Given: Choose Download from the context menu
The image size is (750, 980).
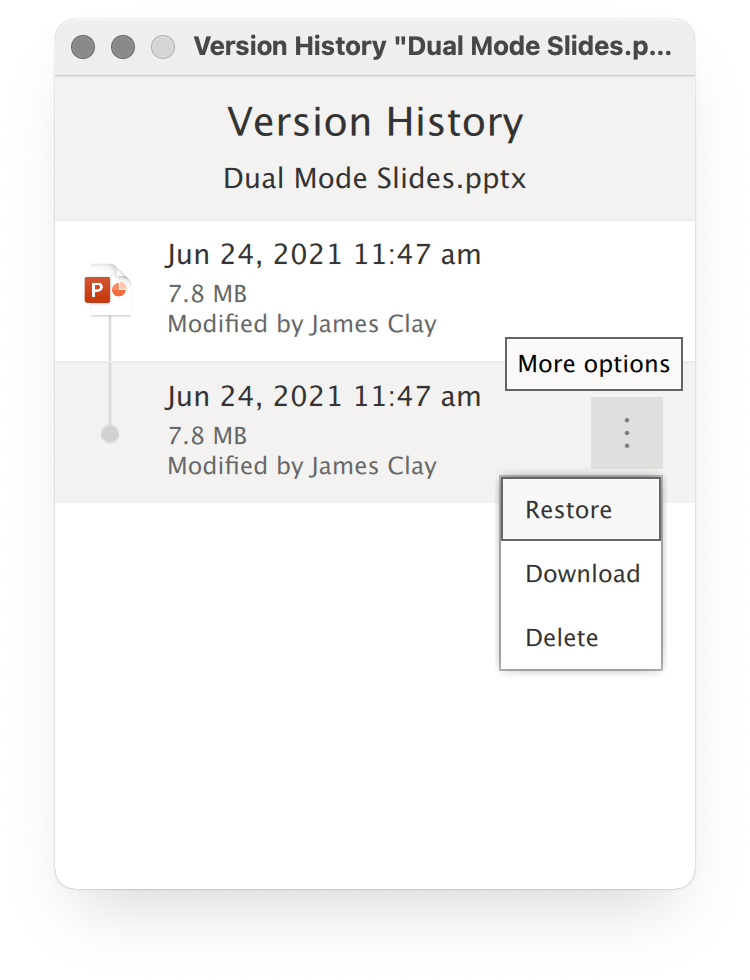Looking at the screenshot, I should coord(581,573).
